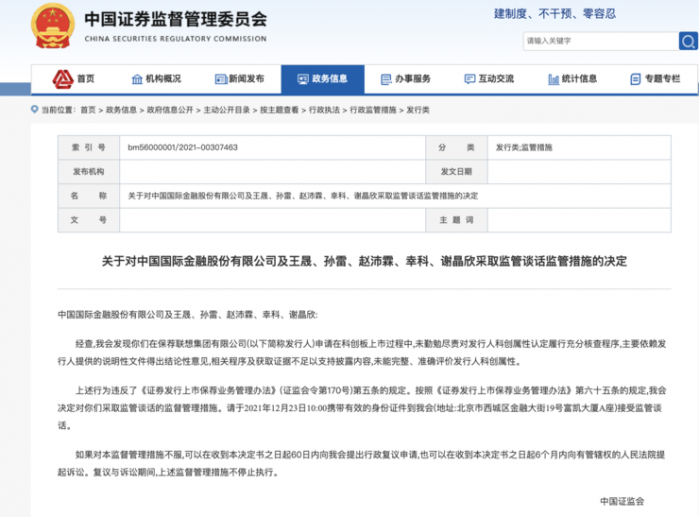
Task: Click the chat icon beside 互动交流
Action: (470, 79)
